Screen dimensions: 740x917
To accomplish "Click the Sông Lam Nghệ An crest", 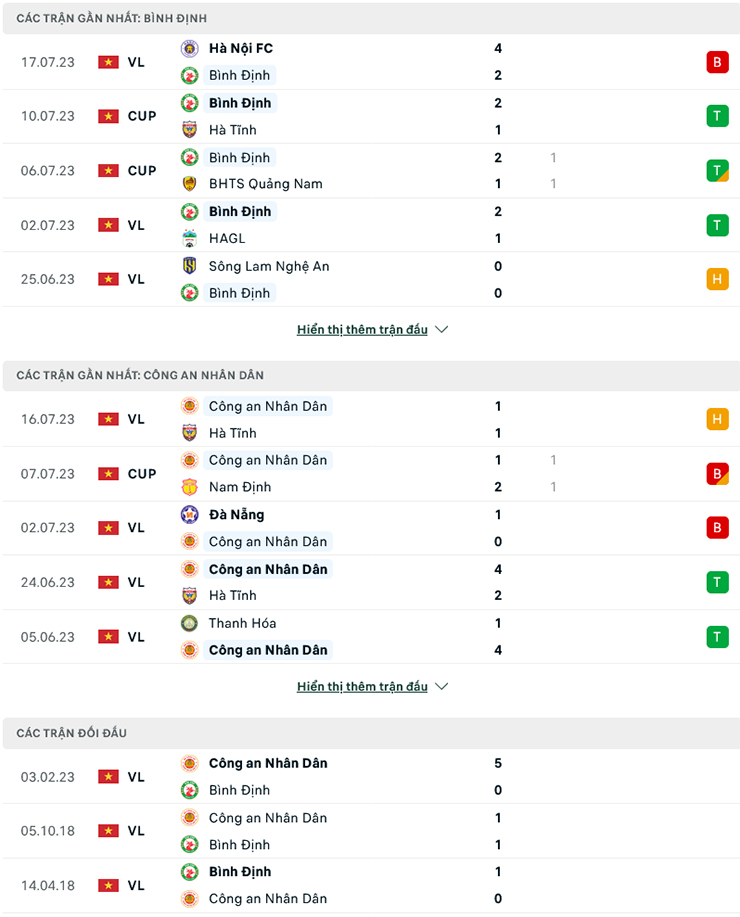I will 189,266.
